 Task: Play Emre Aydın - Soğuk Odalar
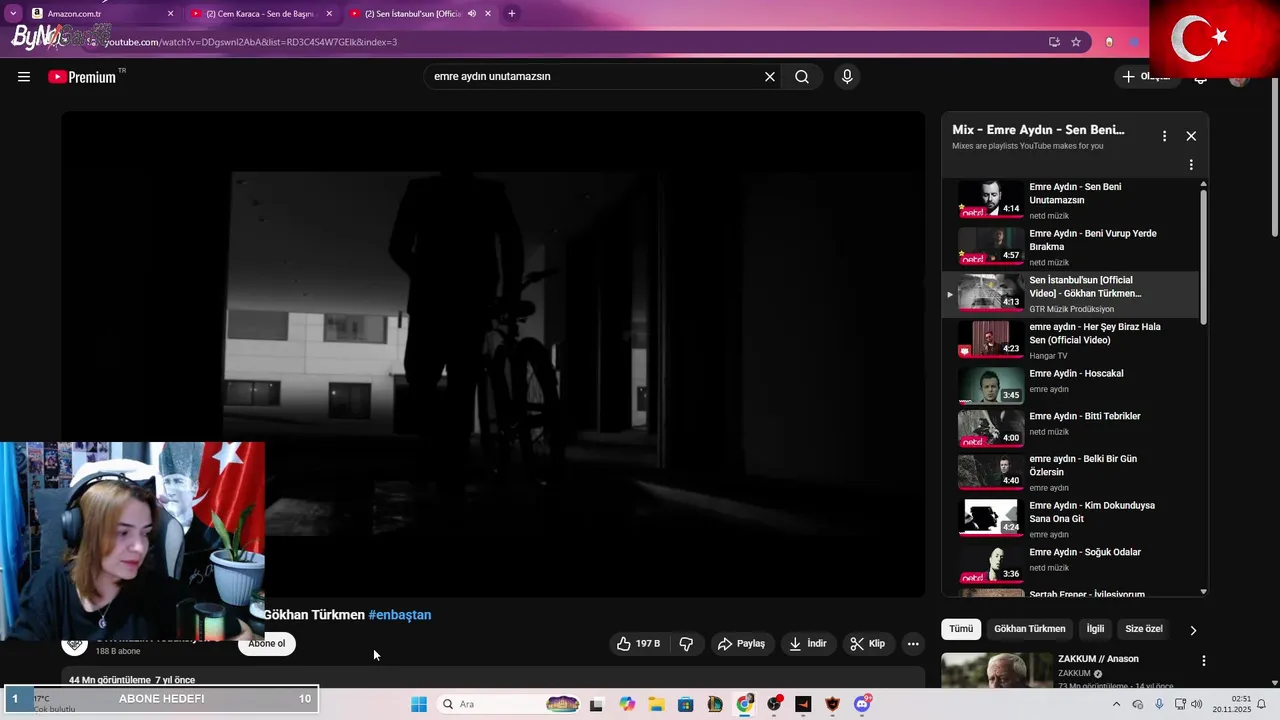point(1070,564)
